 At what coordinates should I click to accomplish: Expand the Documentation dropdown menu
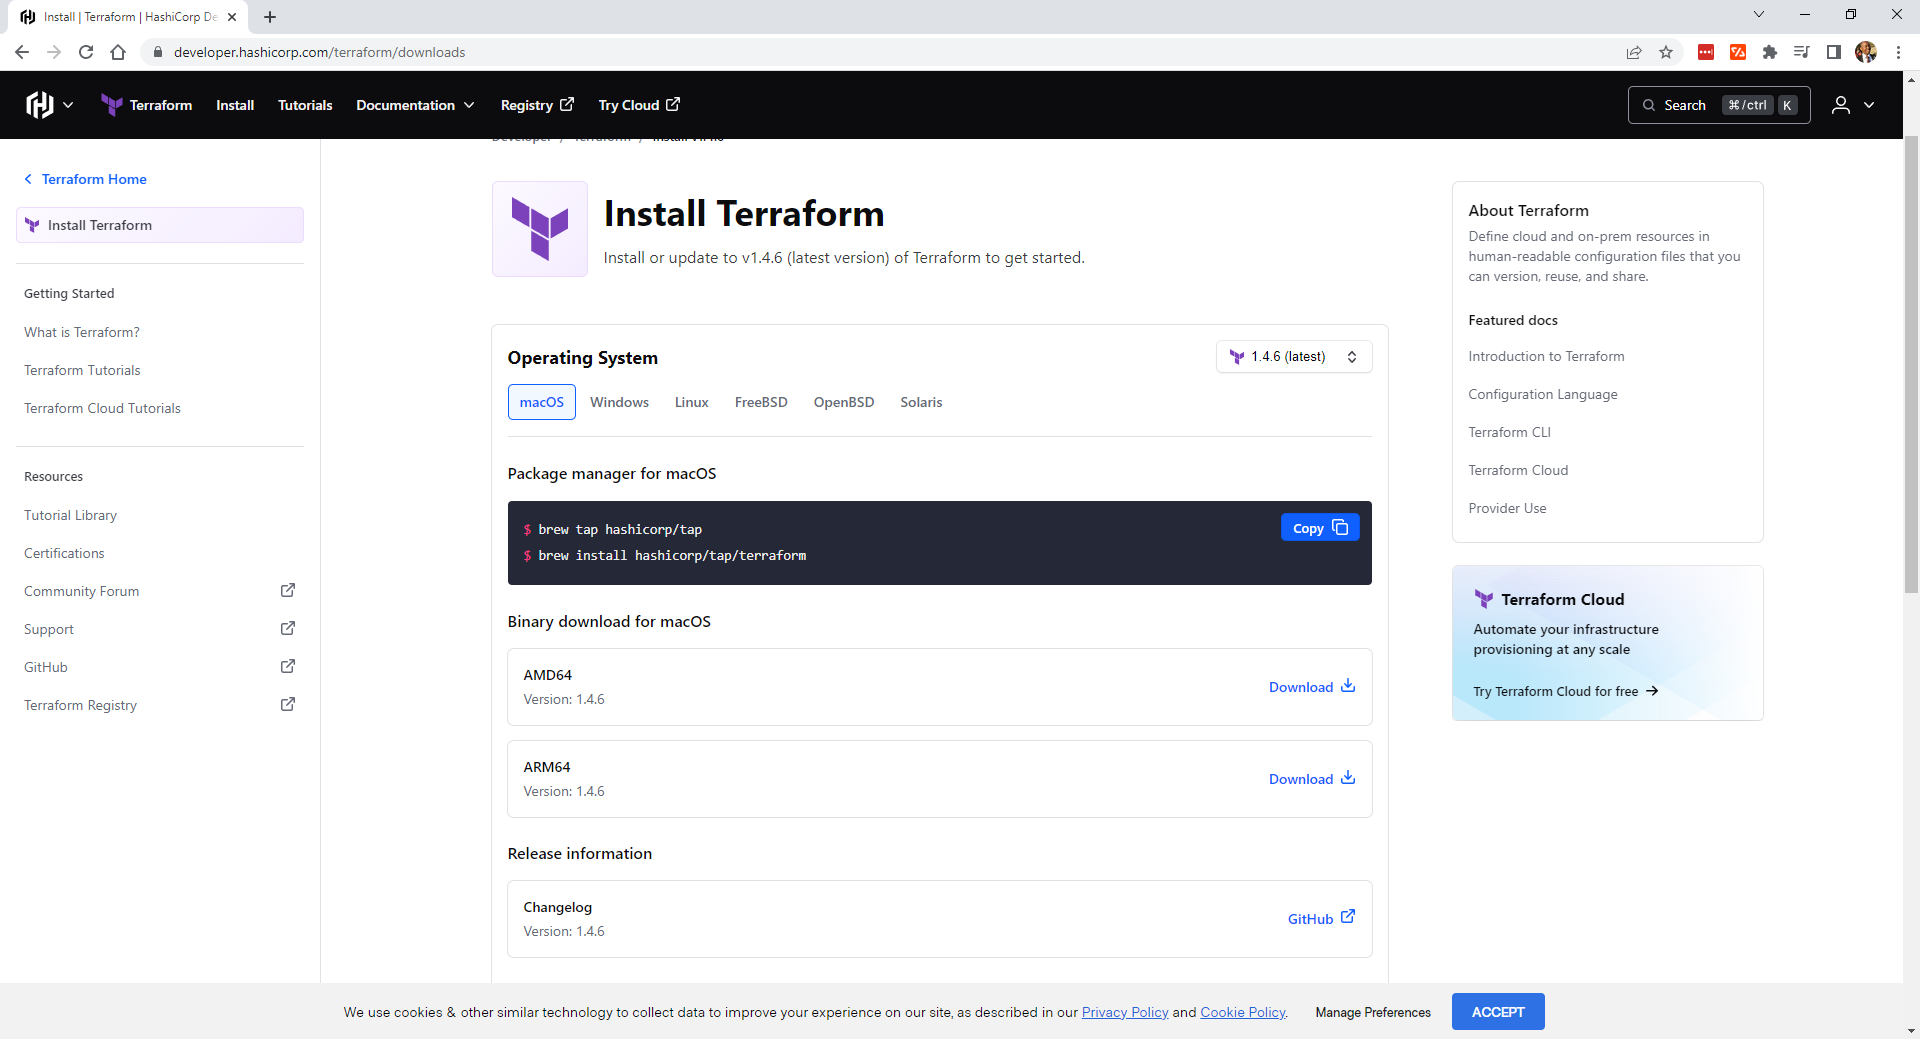(x=415, y=105)
